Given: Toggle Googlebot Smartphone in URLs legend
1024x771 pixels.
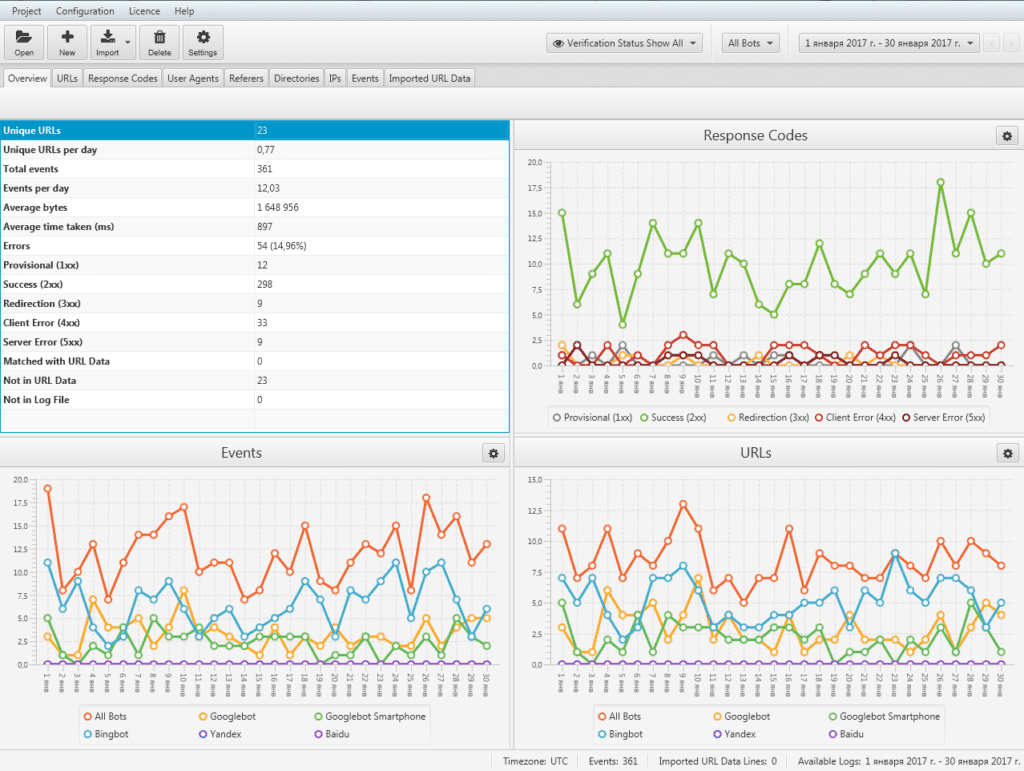Looking at the screenshot, I should tap(884, 716).
